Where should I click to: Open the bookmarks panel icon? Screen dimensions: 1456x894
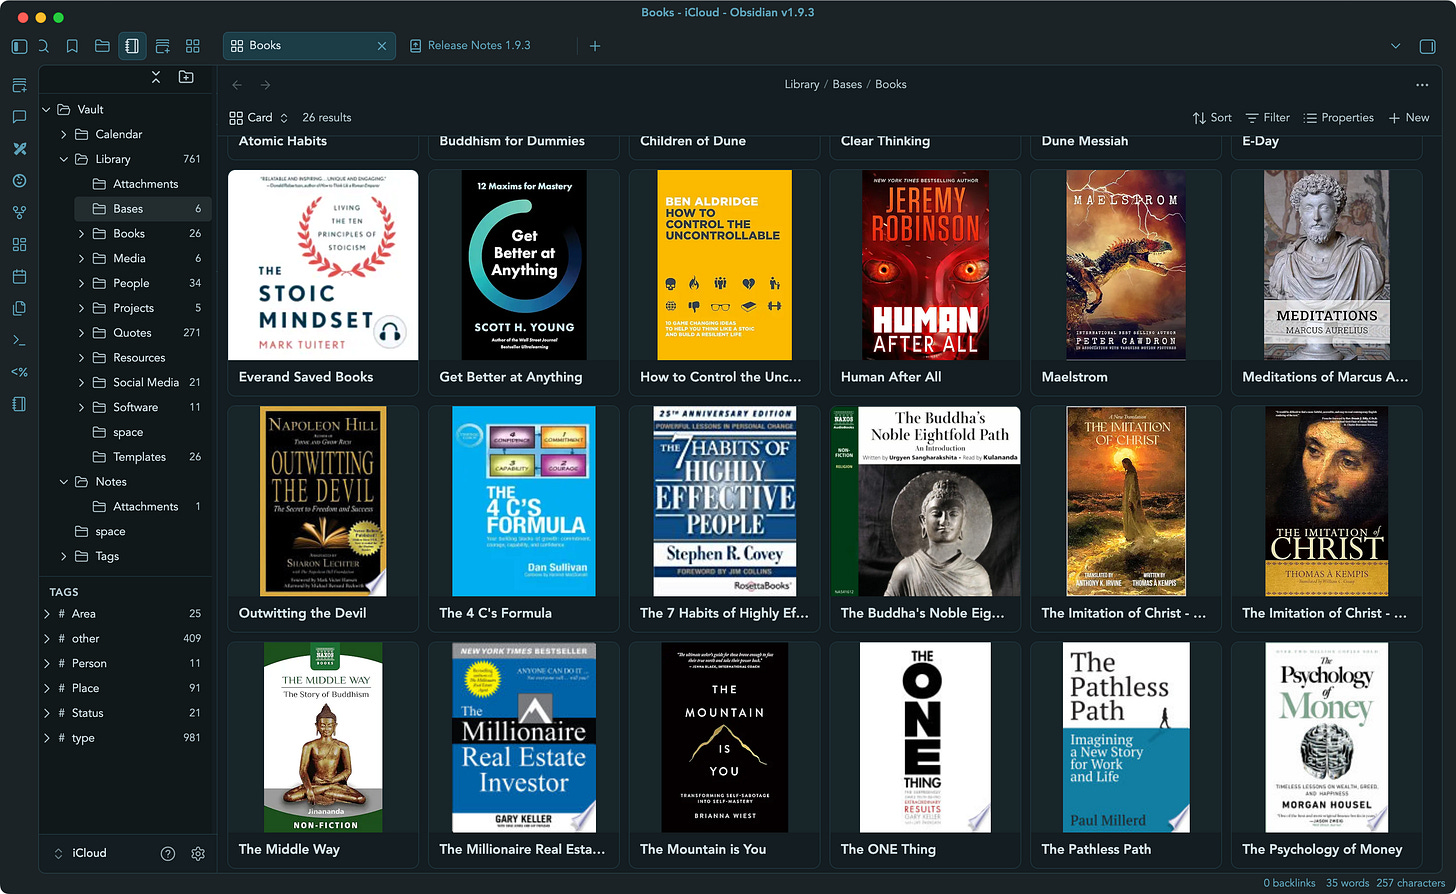72,46
